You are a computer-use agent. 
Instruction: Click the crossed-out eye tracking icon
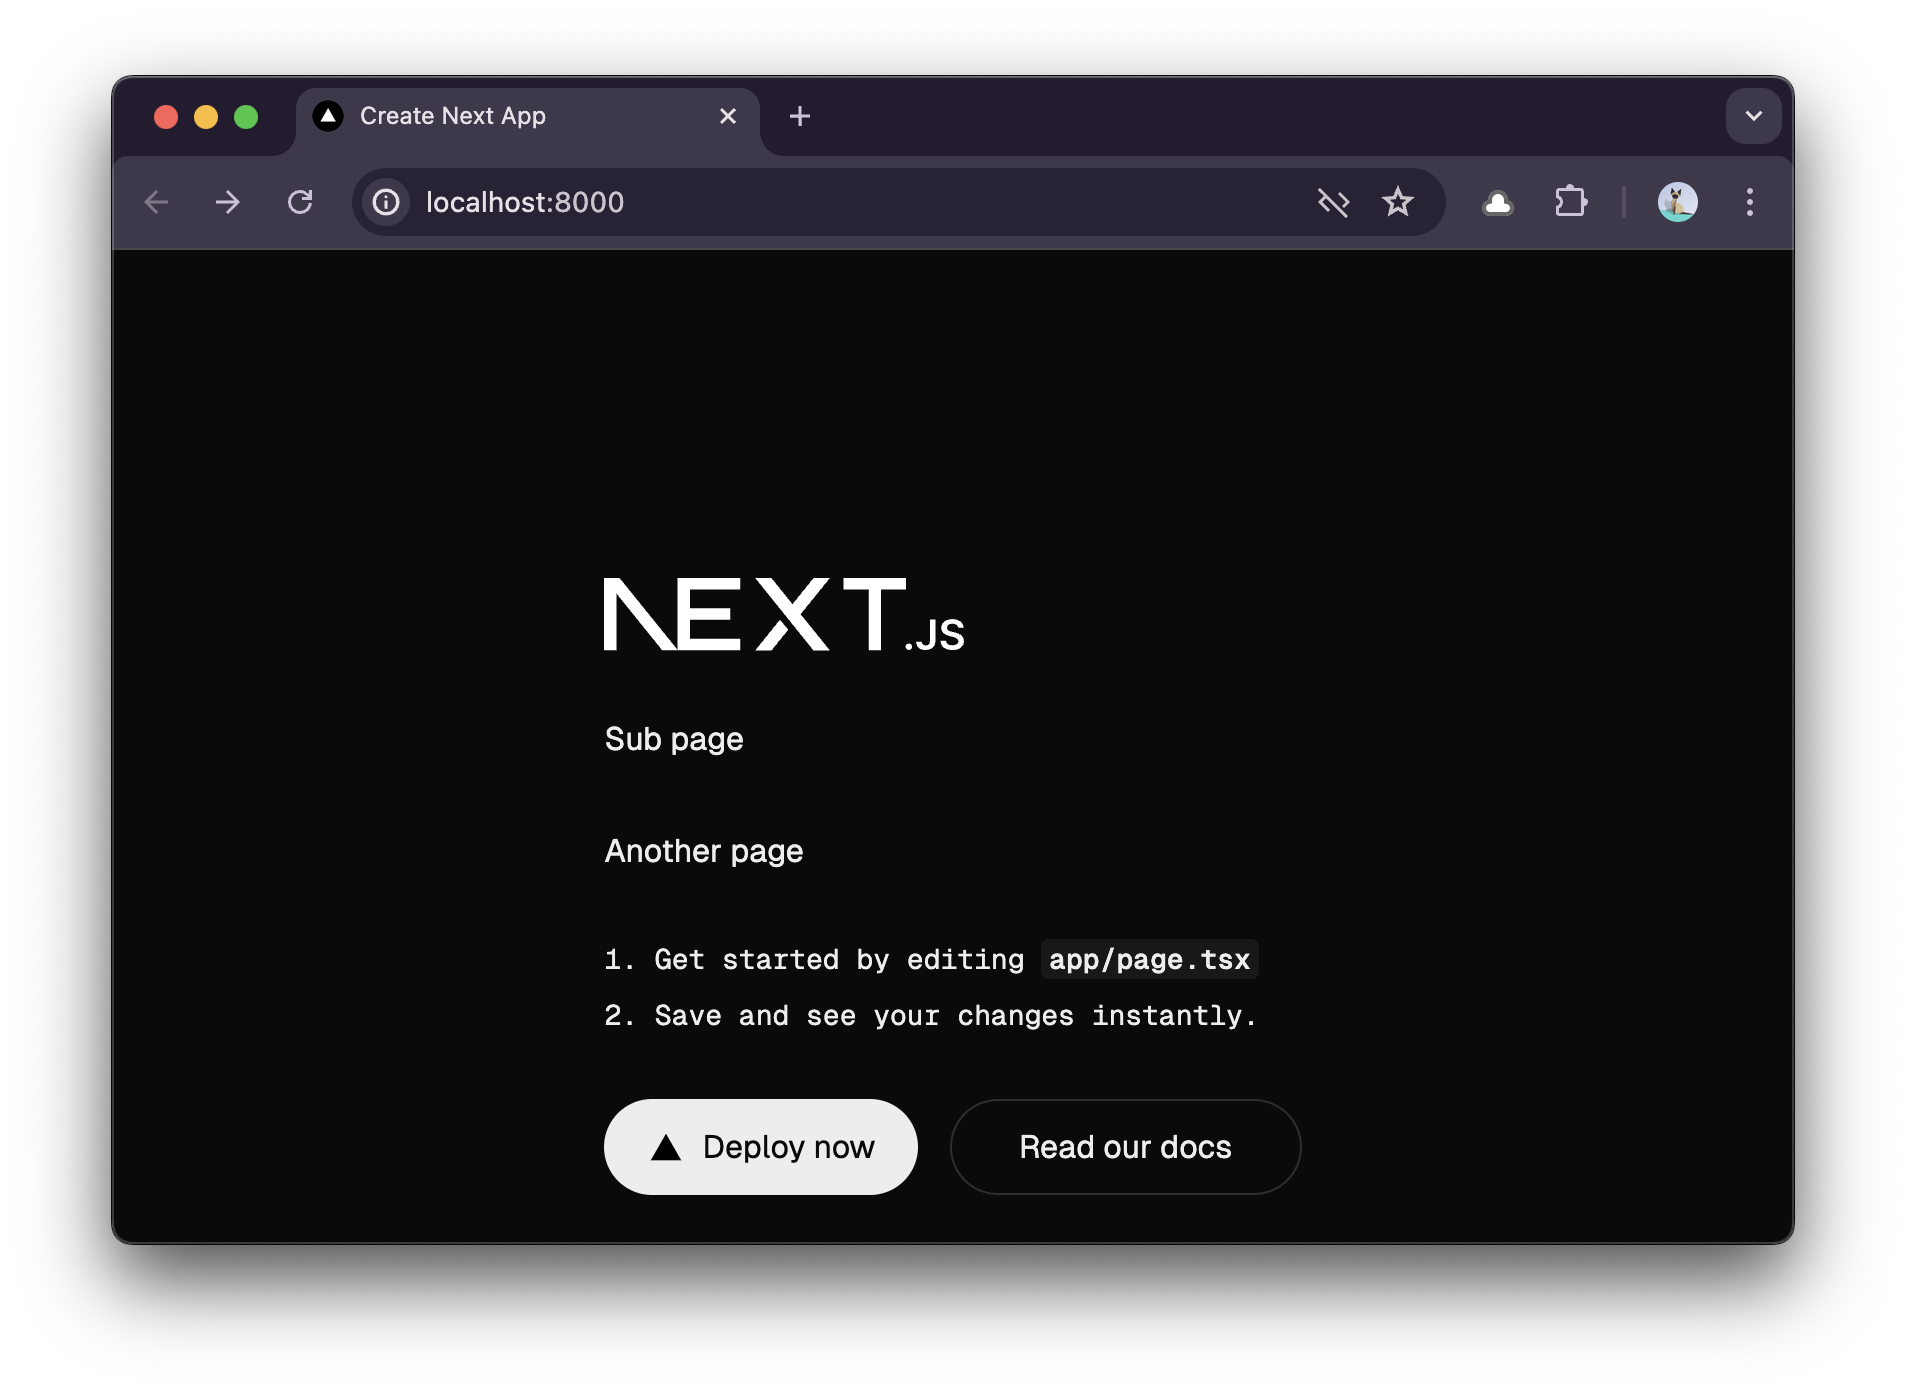1333,203
